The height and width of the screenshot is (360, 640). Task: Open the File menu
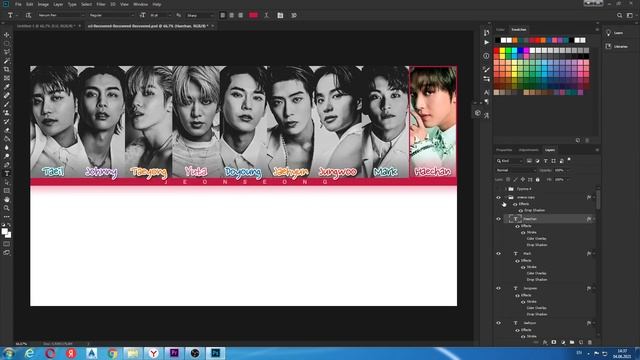point(18,4)
